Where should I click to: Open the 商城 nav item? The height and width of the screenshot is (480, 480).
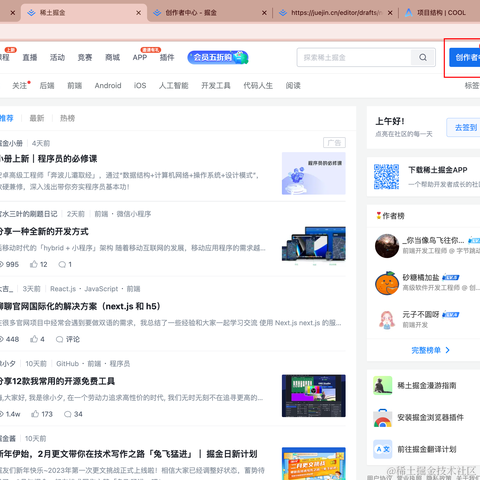(112, 58)
